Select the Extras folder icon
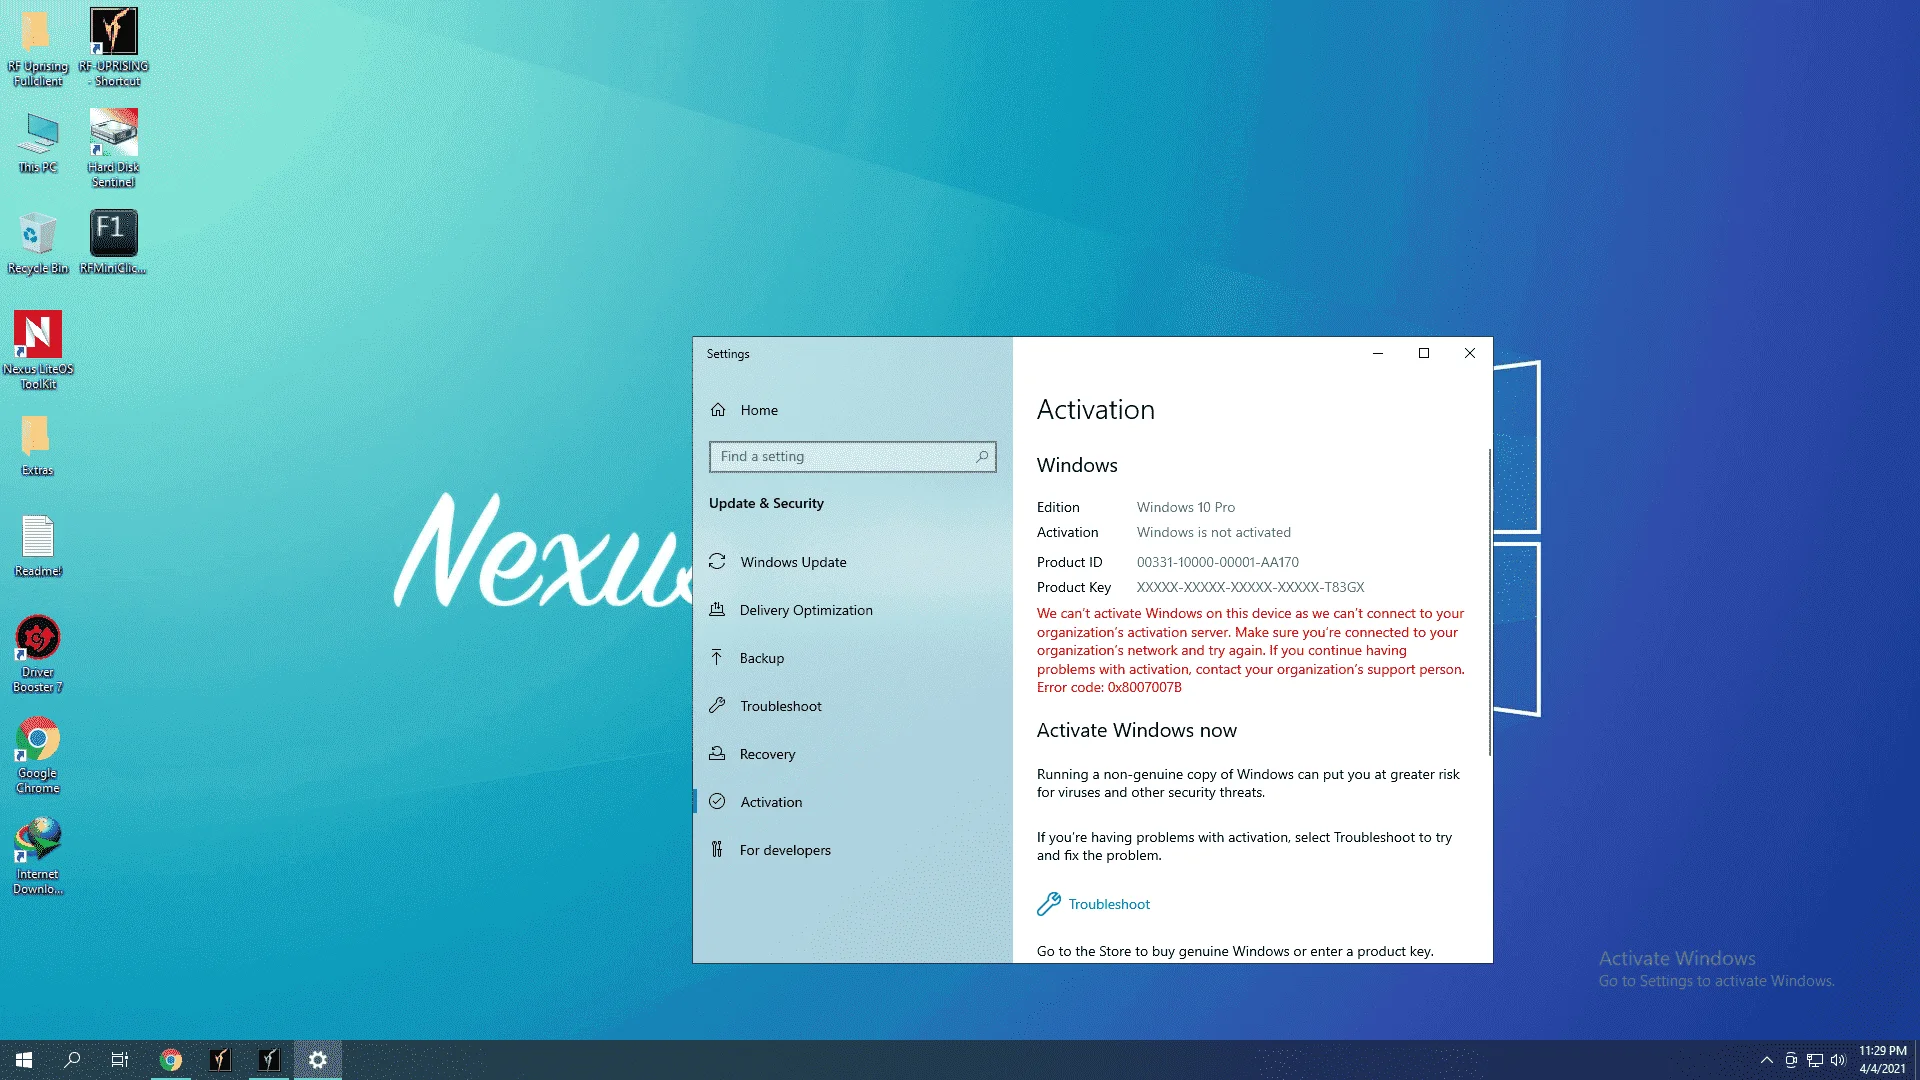The height and width of the screenshot is (1080, 1920). click(37, 446)
